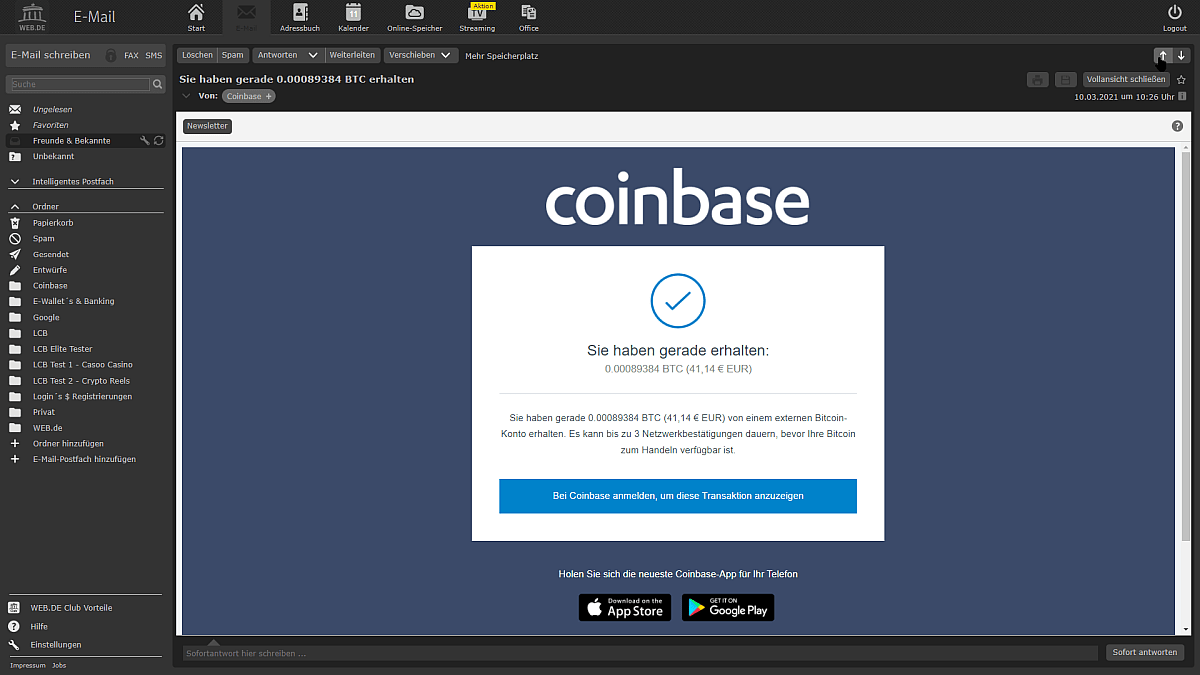Viewport: 1200px width, 675px height.
Task: Click the Newsletter tag
Action: pos(207,126)
